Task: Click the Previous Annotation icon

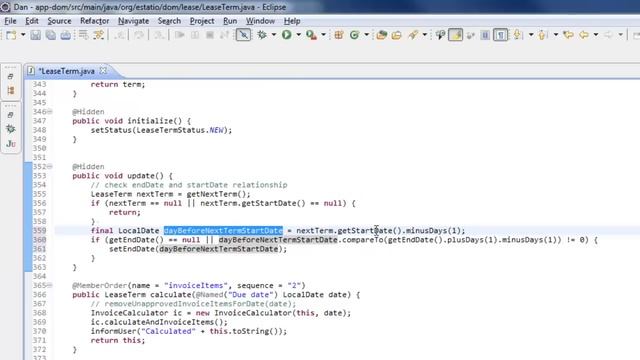Action: [543, 35]
